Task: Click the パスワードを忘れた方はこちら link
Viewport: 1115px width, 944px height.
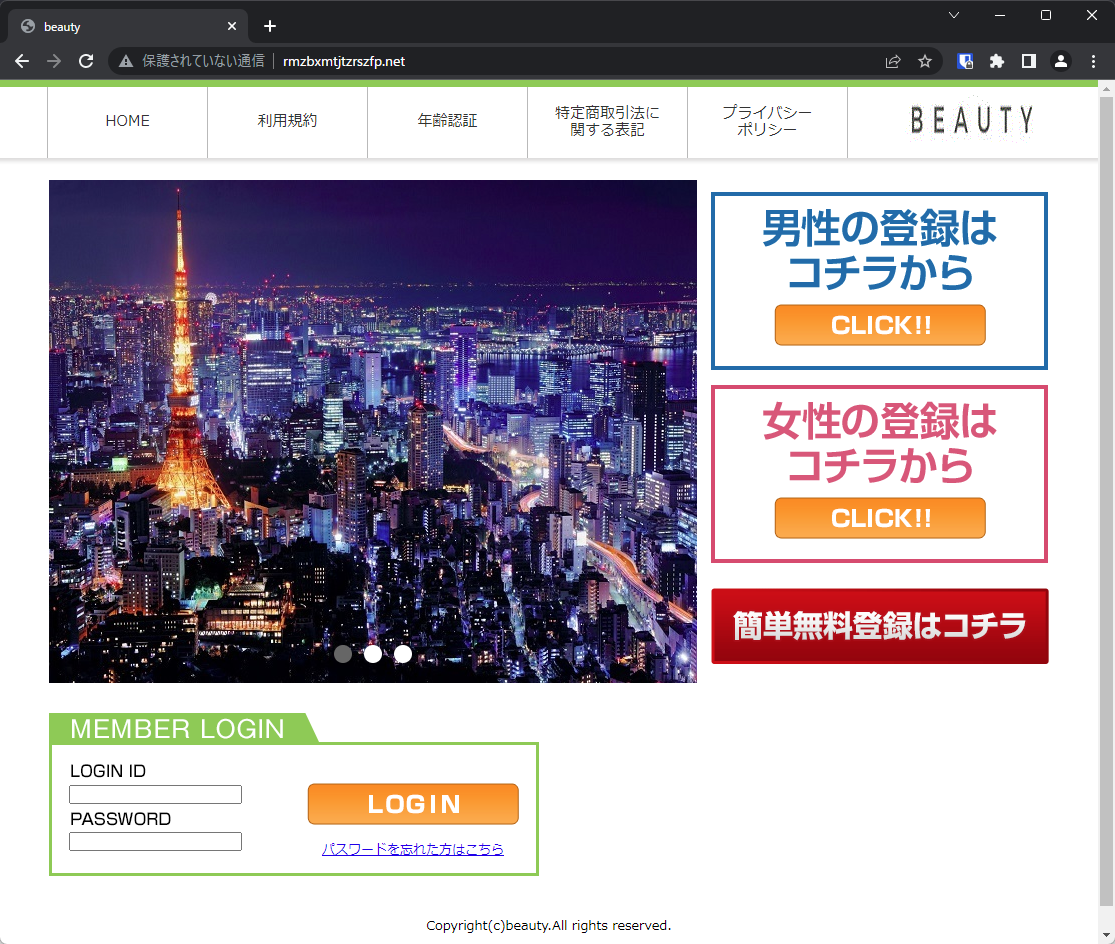Action: 412,849
